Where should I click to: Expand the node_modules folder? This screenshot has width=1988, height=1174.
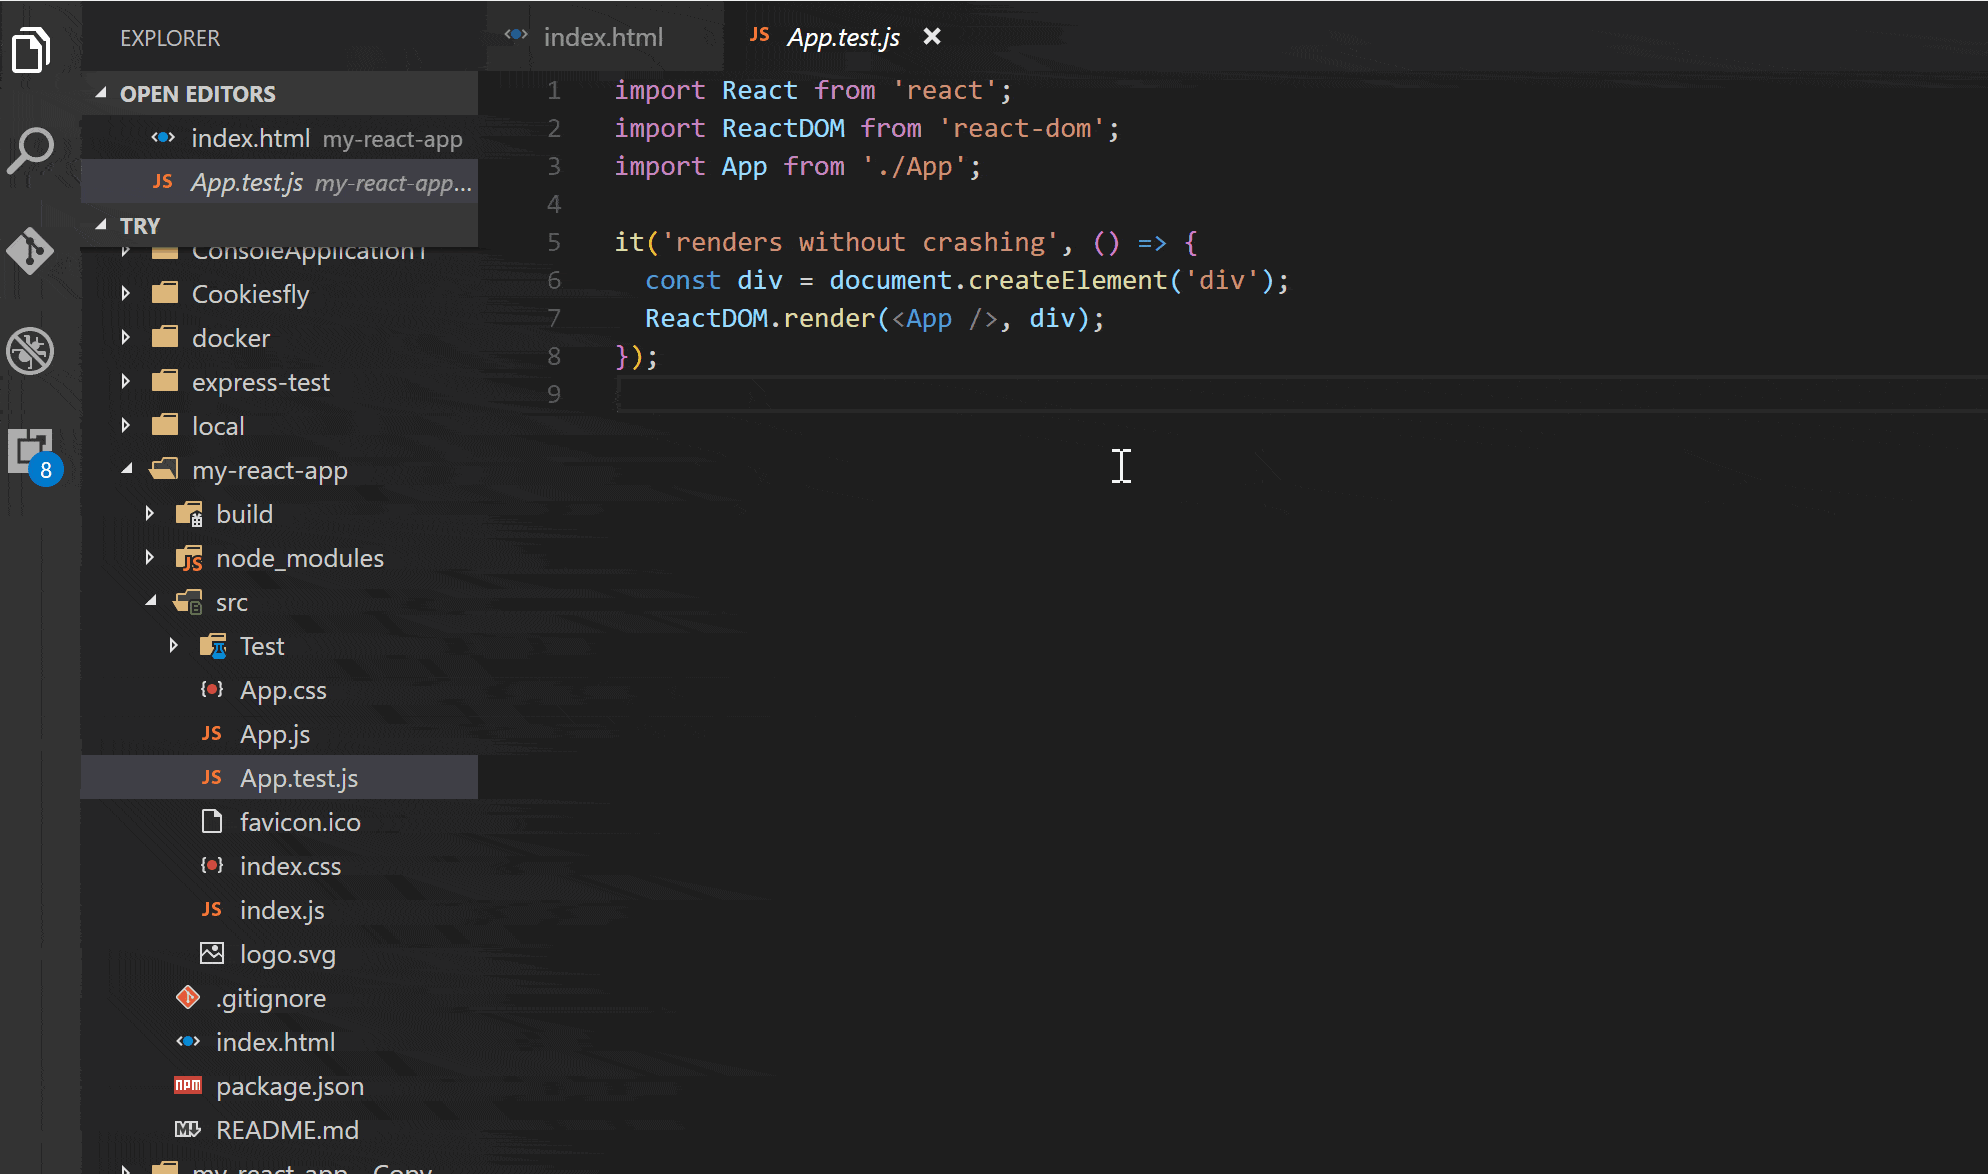tap(150, 558)
